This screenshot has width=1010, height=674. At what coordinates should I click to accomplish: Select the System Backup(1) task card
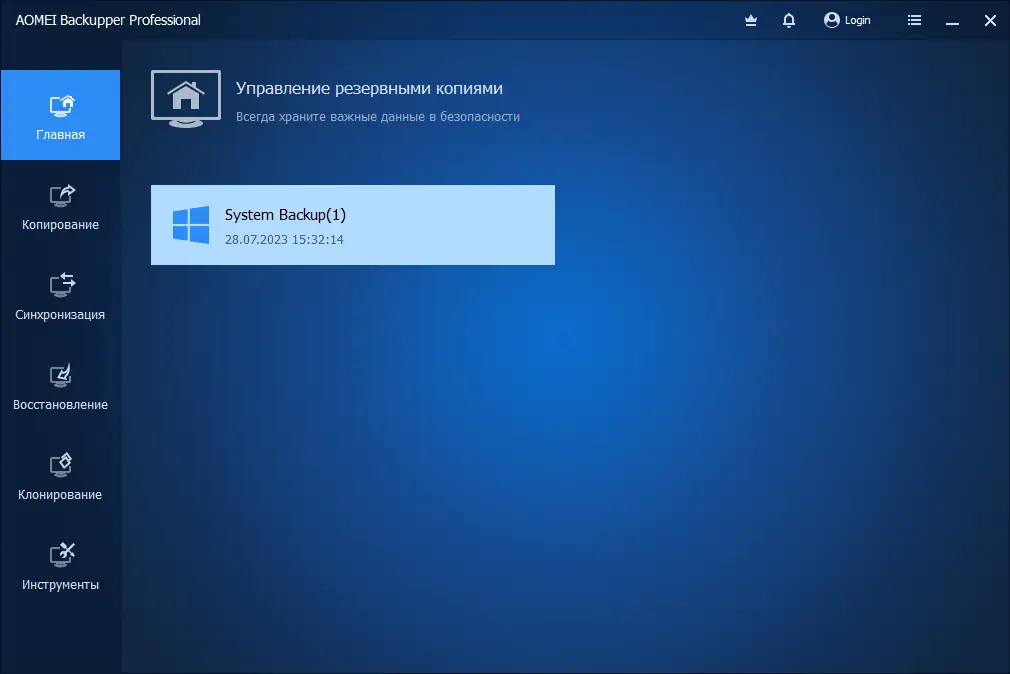pos(352,225)
